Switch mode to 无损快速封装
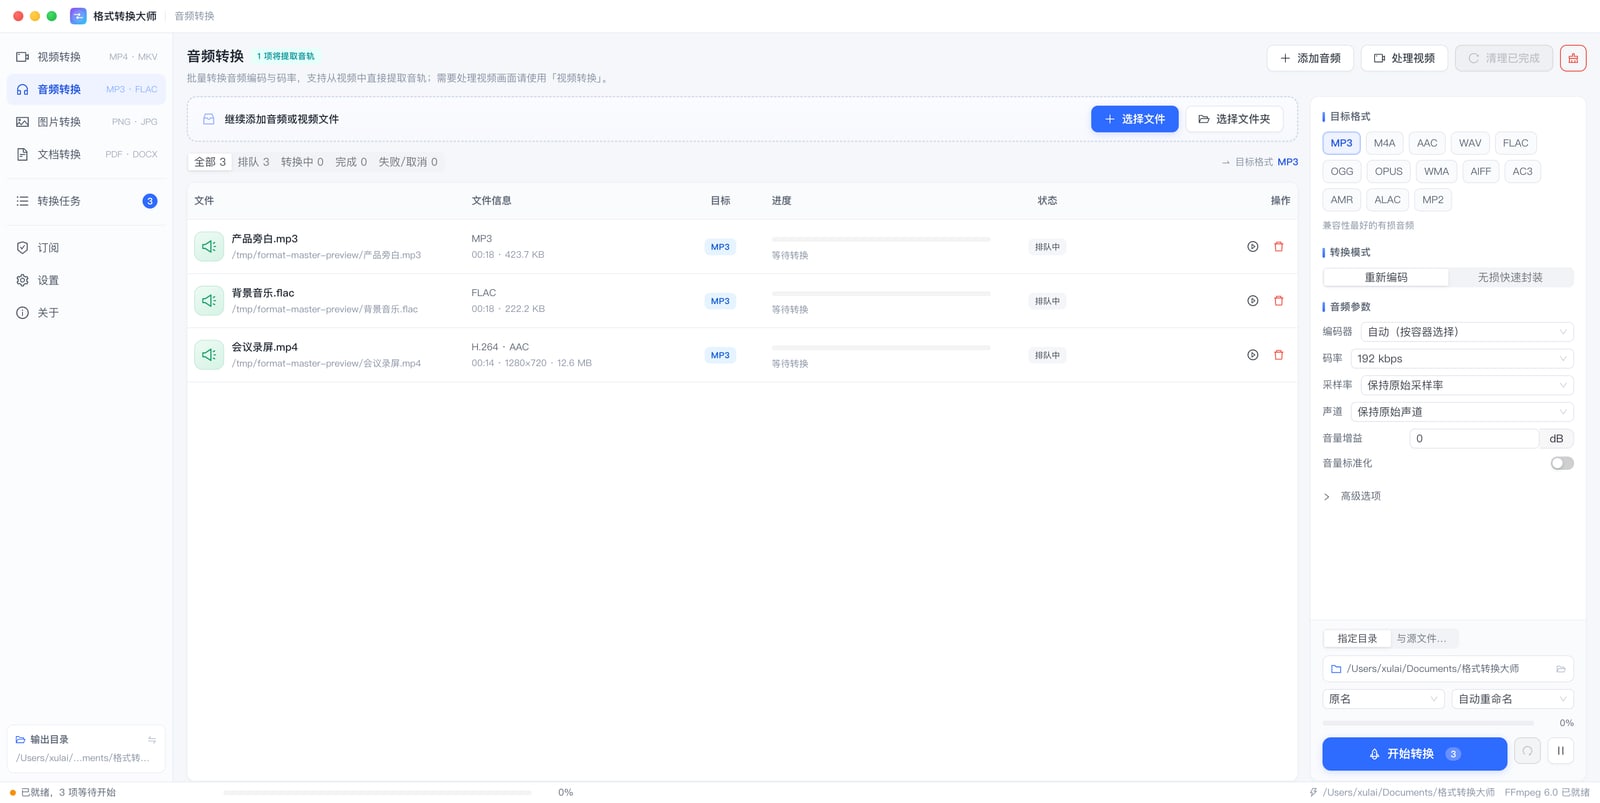This screenshot has height=803, width=1600. tap(1510, 277)
